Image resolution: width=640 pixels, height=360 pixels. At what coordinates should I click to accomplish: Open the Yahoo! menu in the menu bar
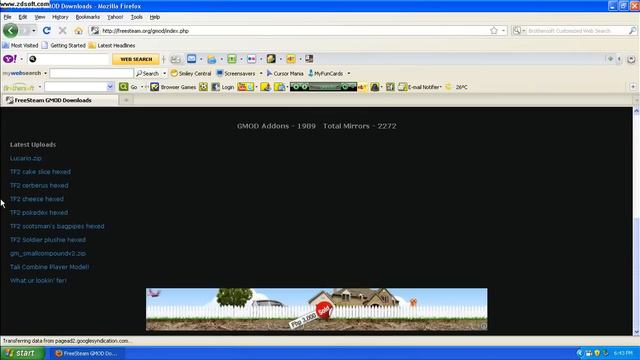pyautogui.click(x=115, y=17)
